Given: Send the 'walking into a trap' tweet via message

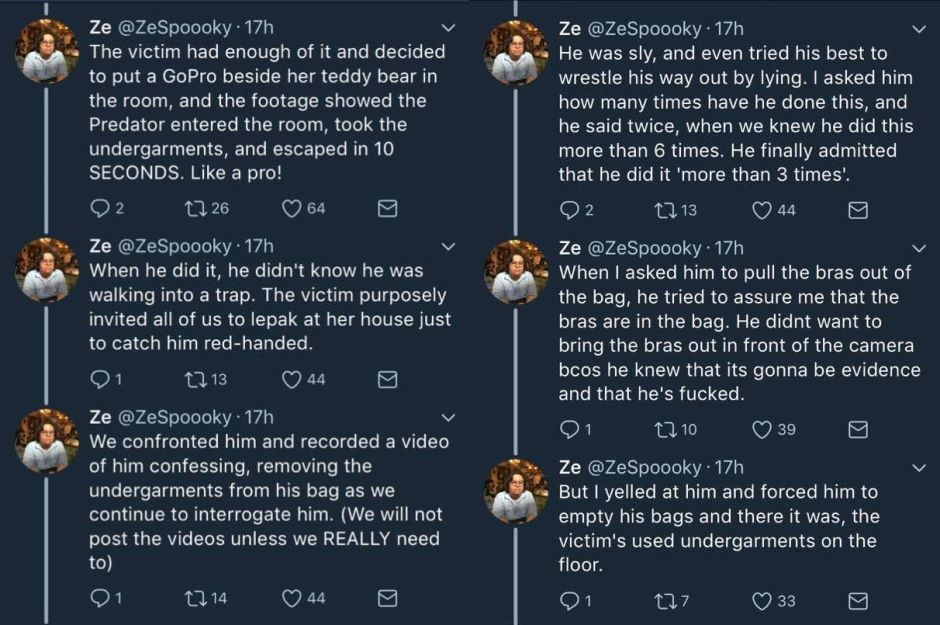Looking at the screenshot, I should point(387,379).
